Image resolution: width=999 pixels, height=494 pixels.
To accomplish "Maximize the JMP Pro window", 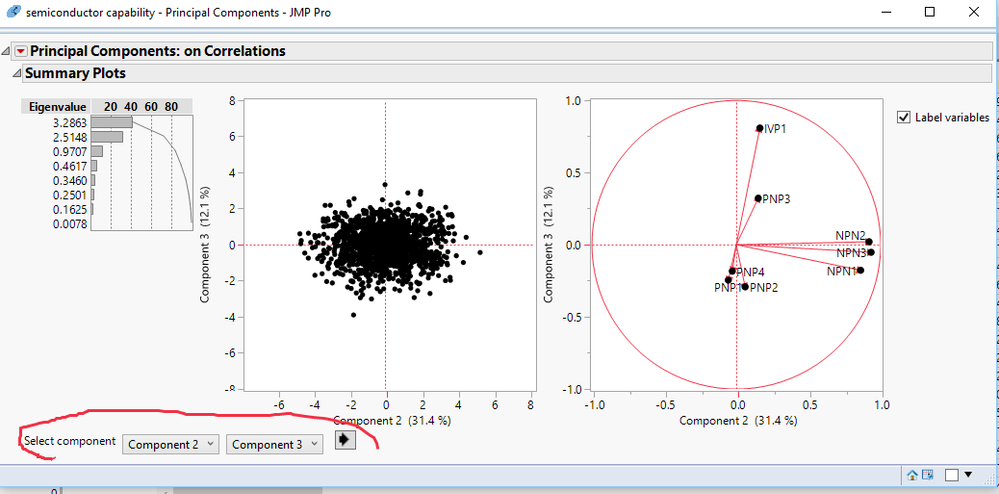I will click(x=930, y=12).
